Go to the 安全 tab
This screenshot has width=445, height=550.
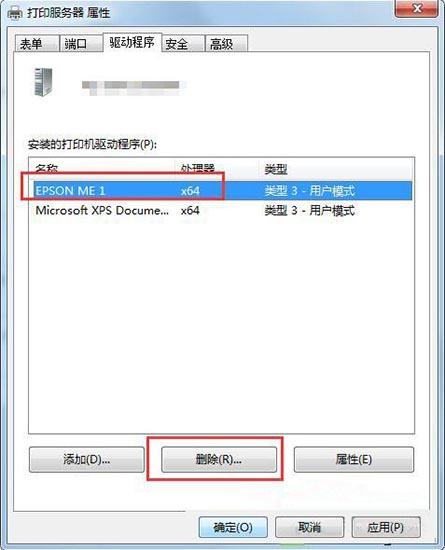pyautogui.click(x=183, y=44)
